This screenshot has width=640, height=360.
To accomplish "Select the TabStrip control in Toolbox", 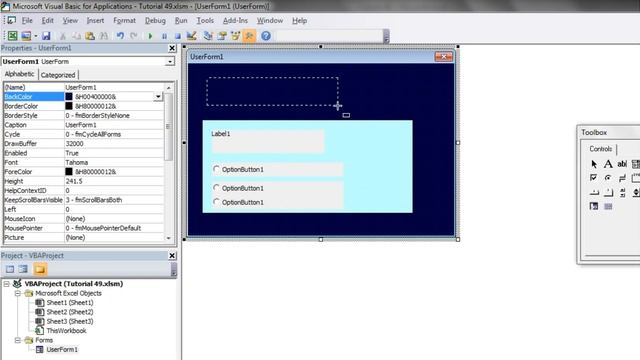I will (x=594, y=192).
